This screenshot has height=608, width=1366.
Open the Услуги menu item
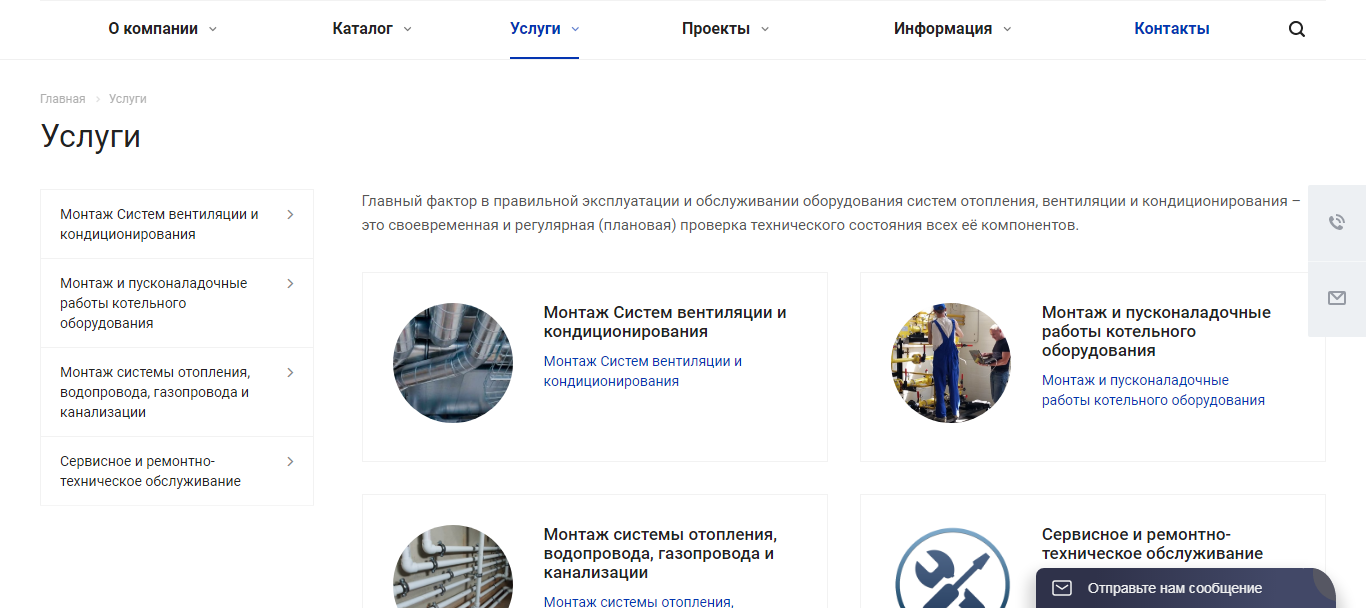click(535, 29)
